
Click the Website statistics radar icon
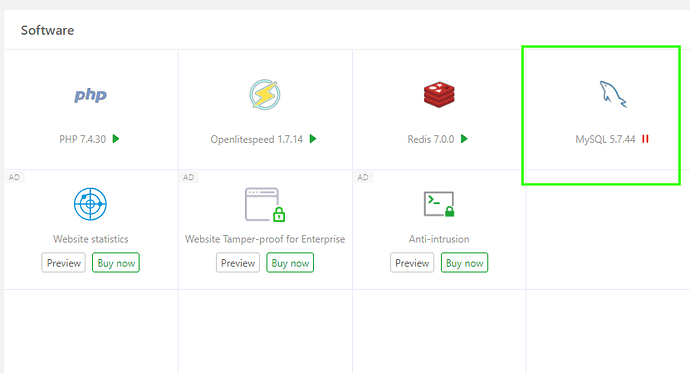(90, 204)
